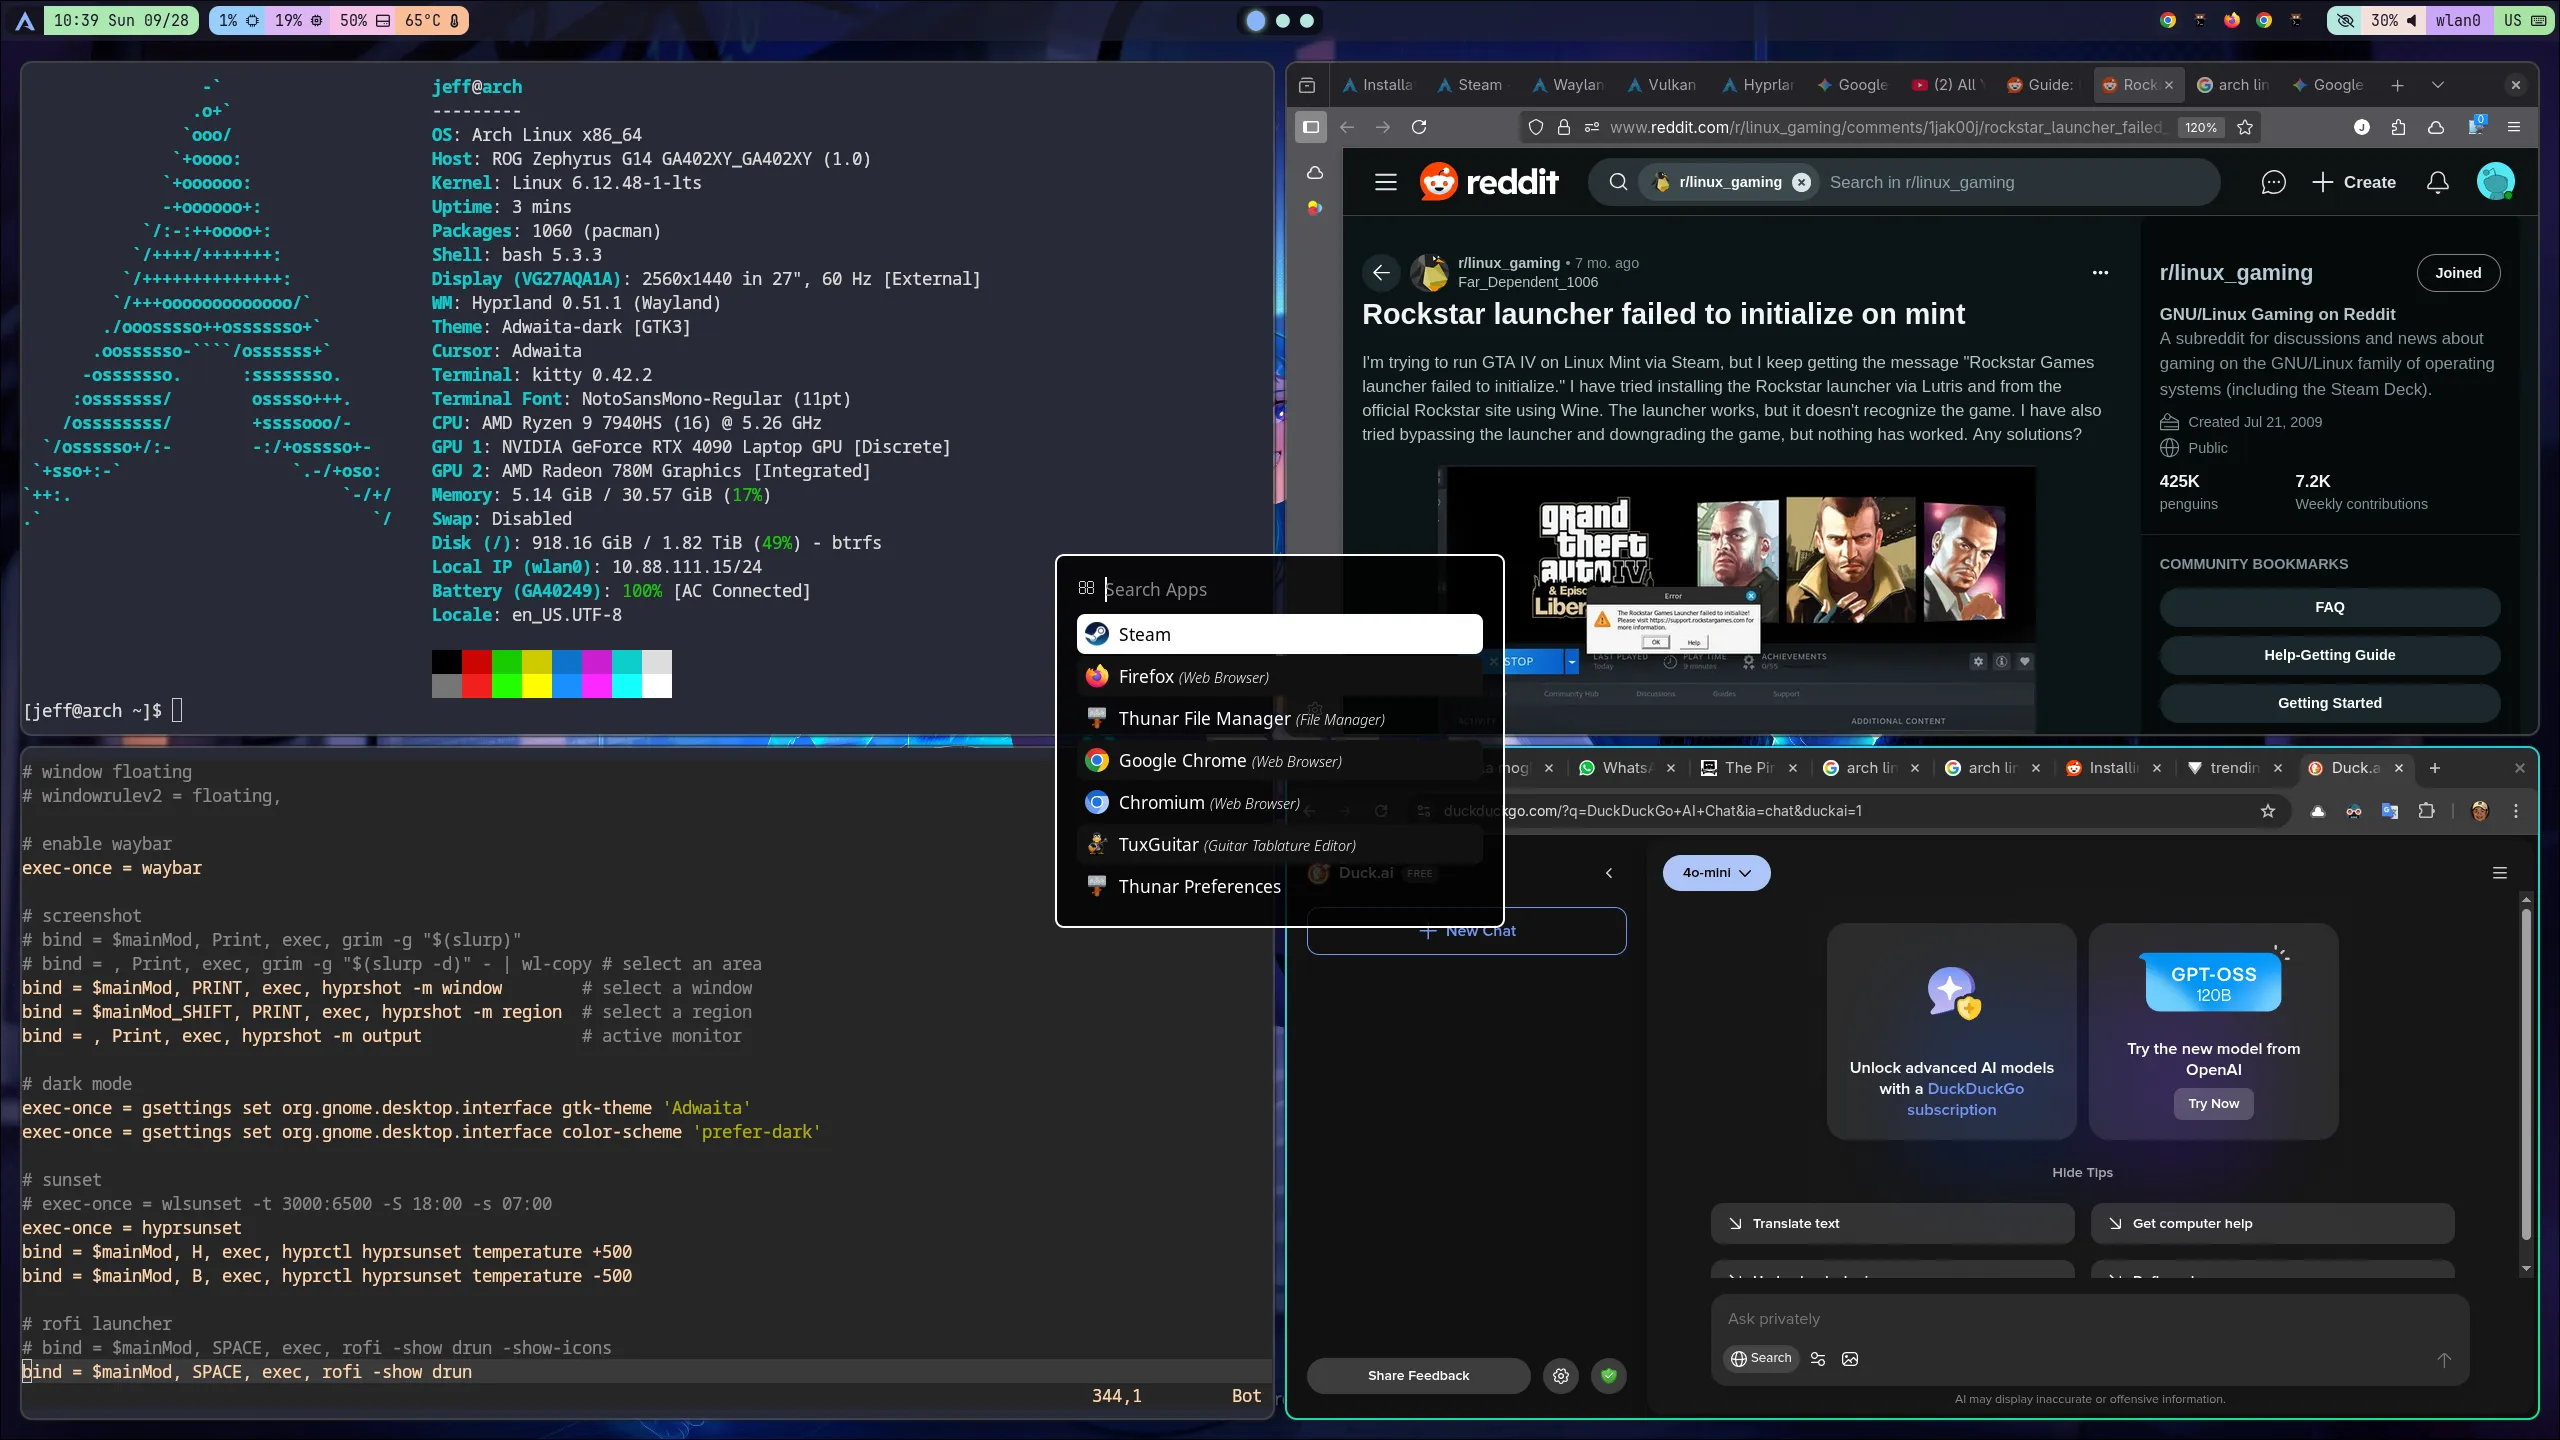Open chat customization sliders icon
The height and width of the screenshot is (1440, 2560).
click(x=1818, y=1358)
